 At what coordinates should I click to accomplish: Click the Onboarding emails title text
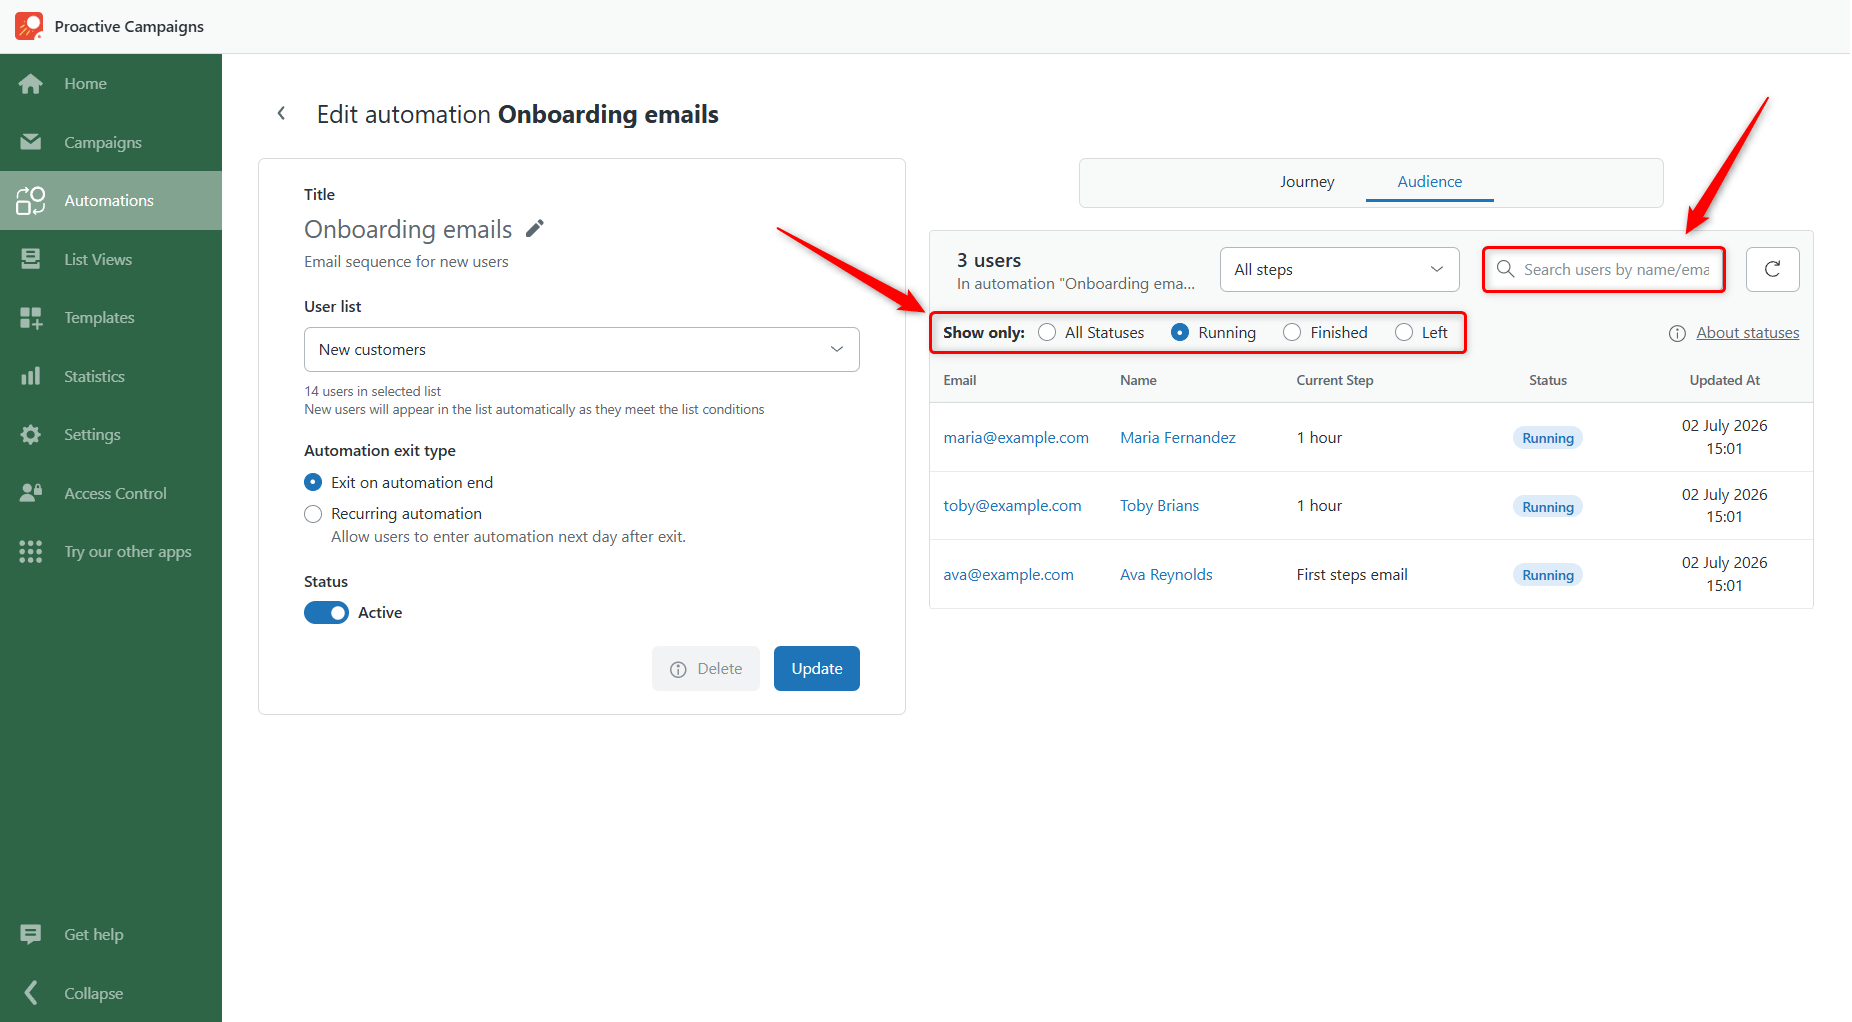coord(408,230)
